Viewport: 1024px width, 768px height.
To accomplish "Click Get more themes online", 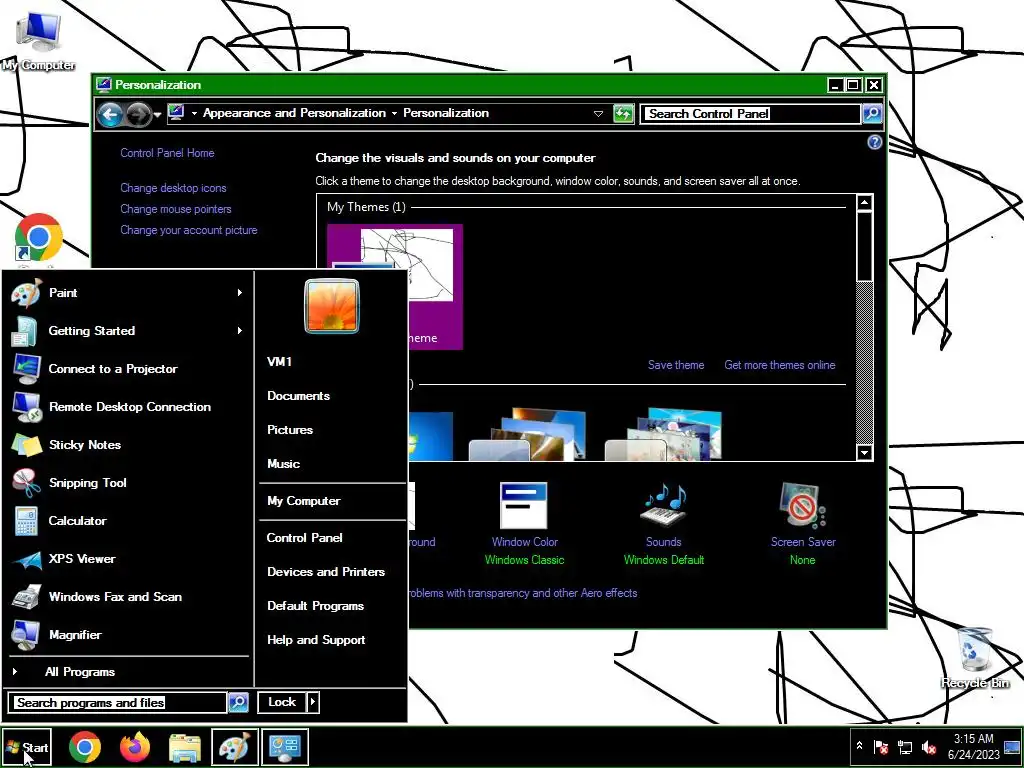I will point(780,365).
